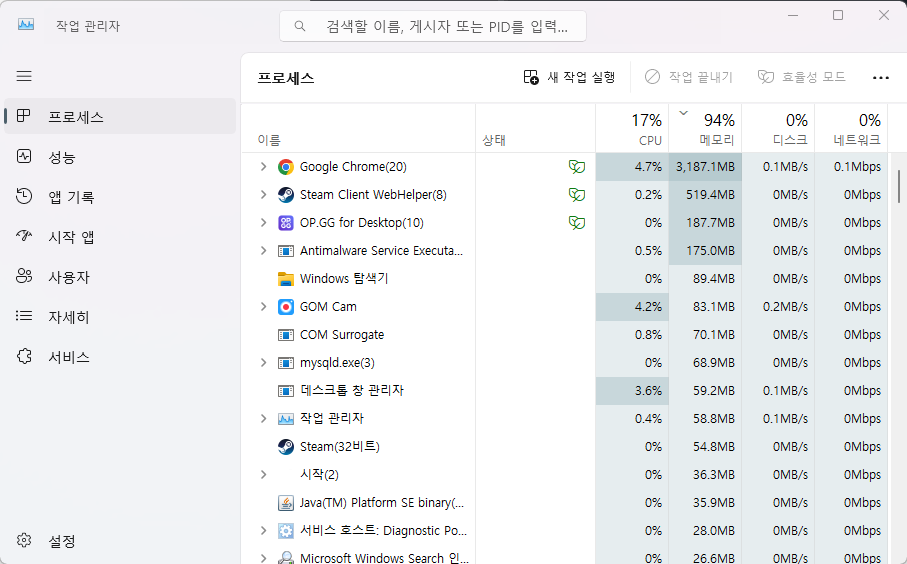Click the Java(TM) Platform SE binary icon
This screenshot has height=564, width=907.
[286, 503]
